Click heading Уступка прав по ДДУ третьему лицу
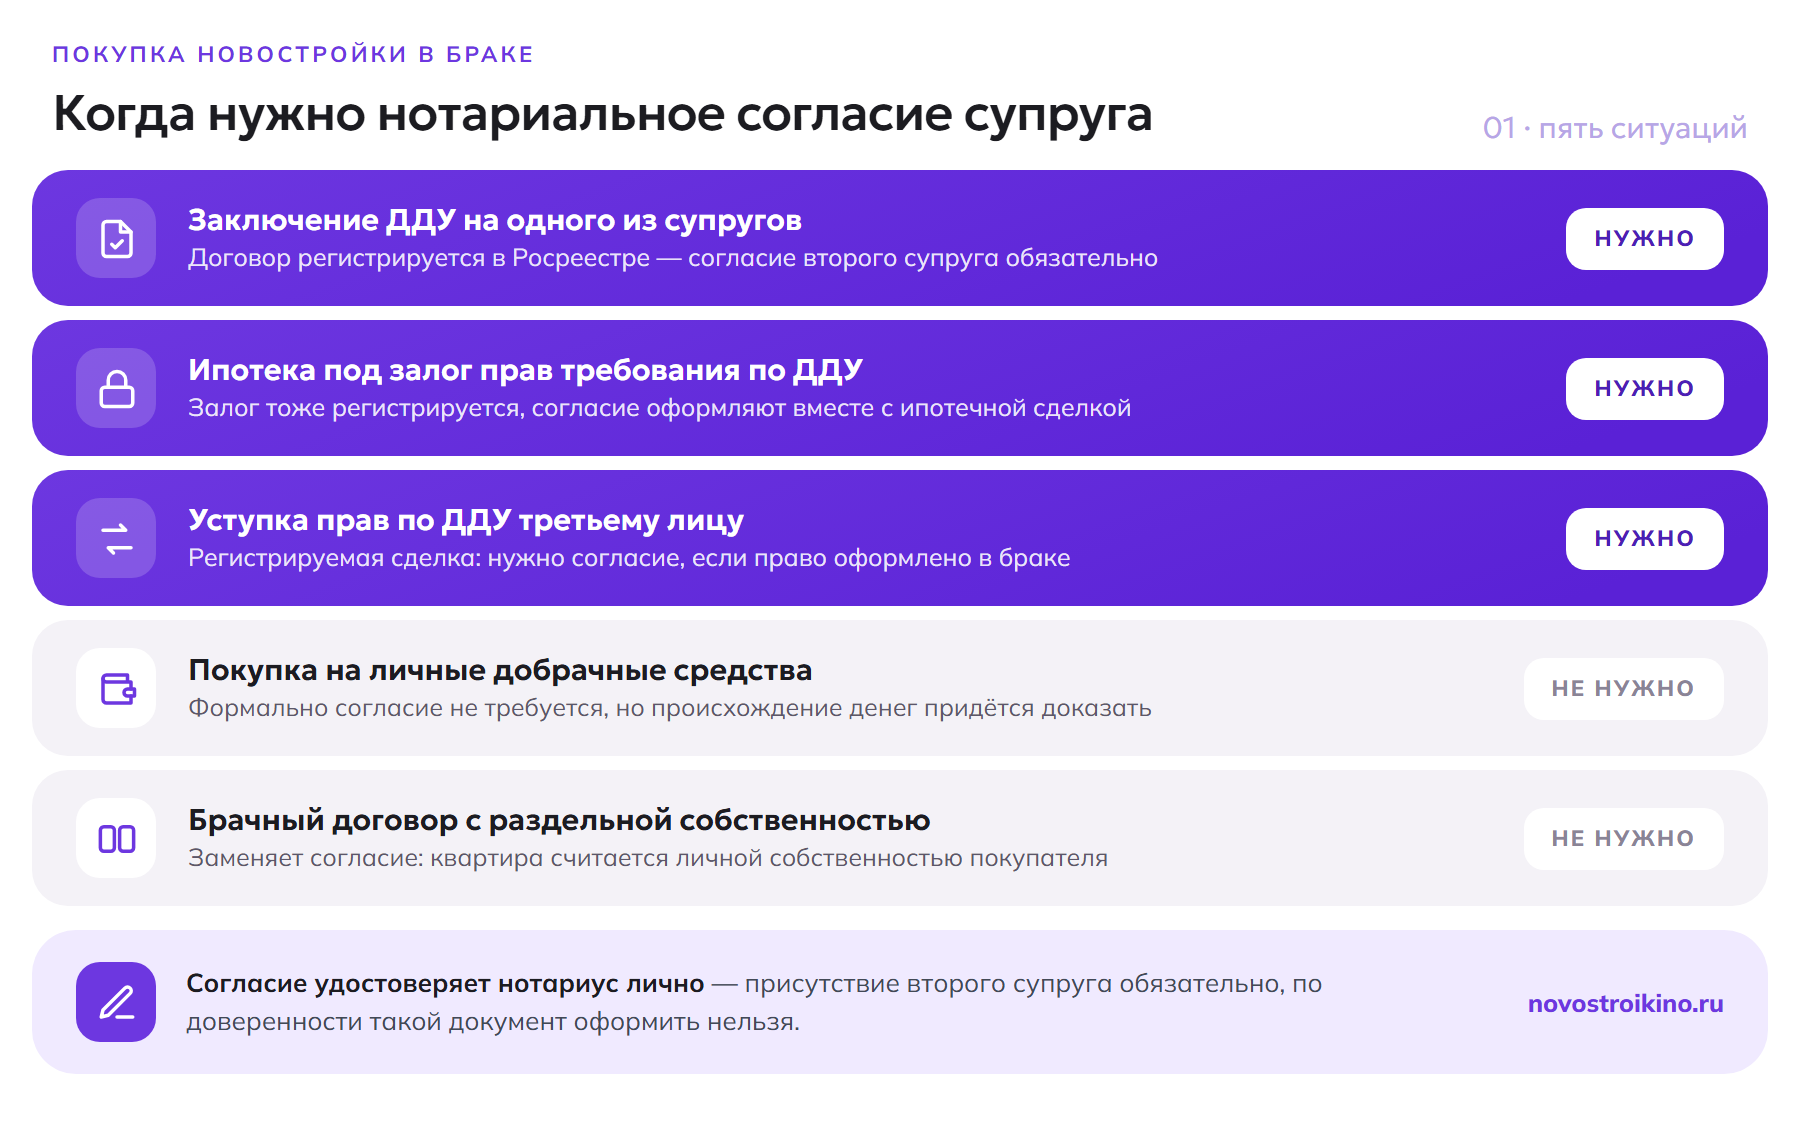This screenshot has height=1138, width=1800. [466, 520]
